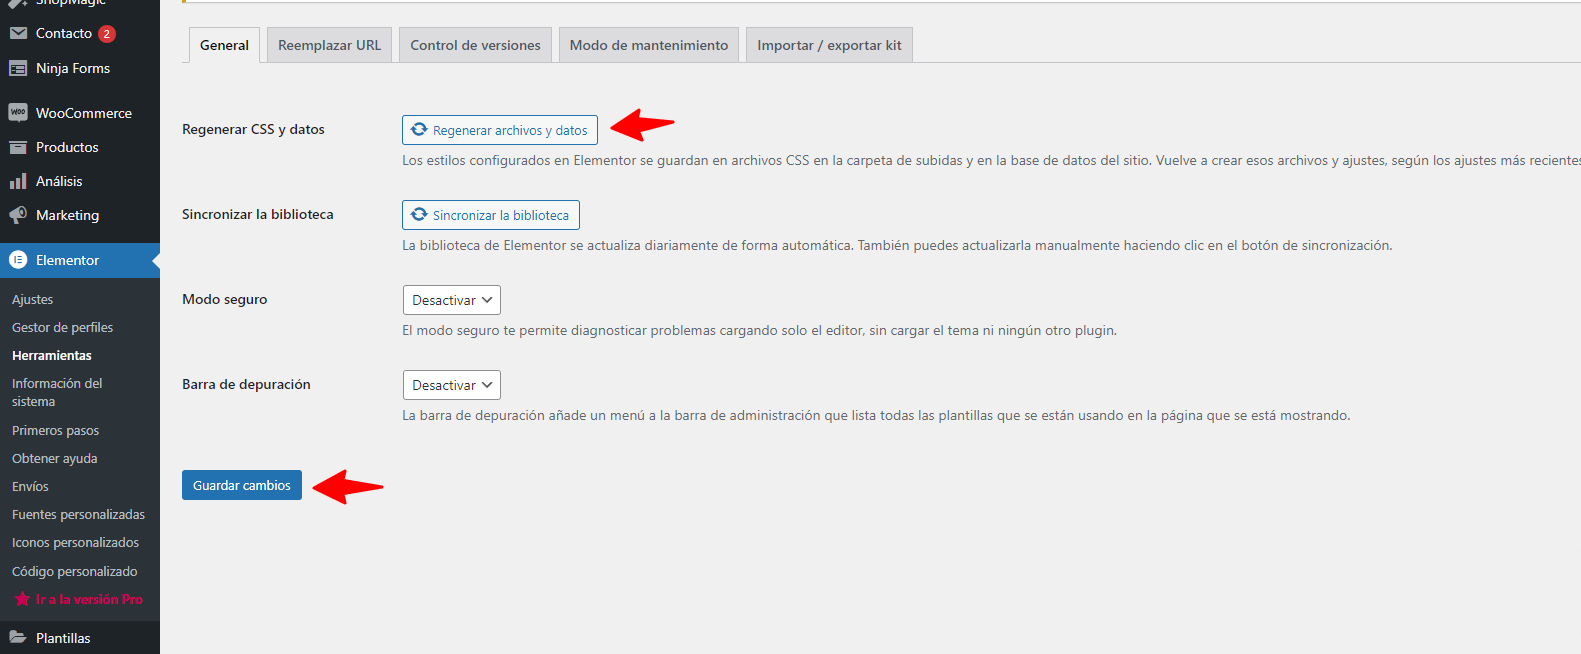Click the Ir a la versión Pro link
This screenshot has height=654, width=1581.
[x=89, y=599]
